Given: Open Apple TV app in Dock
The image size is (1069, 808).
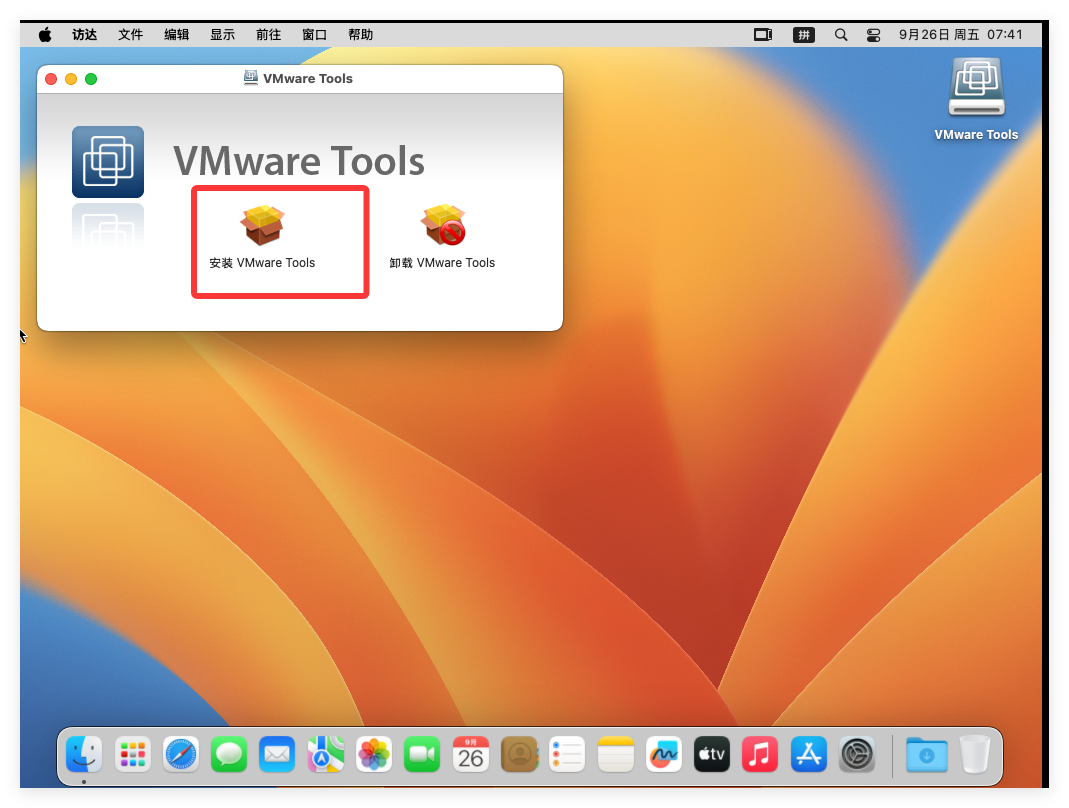Looking at the screenshot, I should coord(712,754).
